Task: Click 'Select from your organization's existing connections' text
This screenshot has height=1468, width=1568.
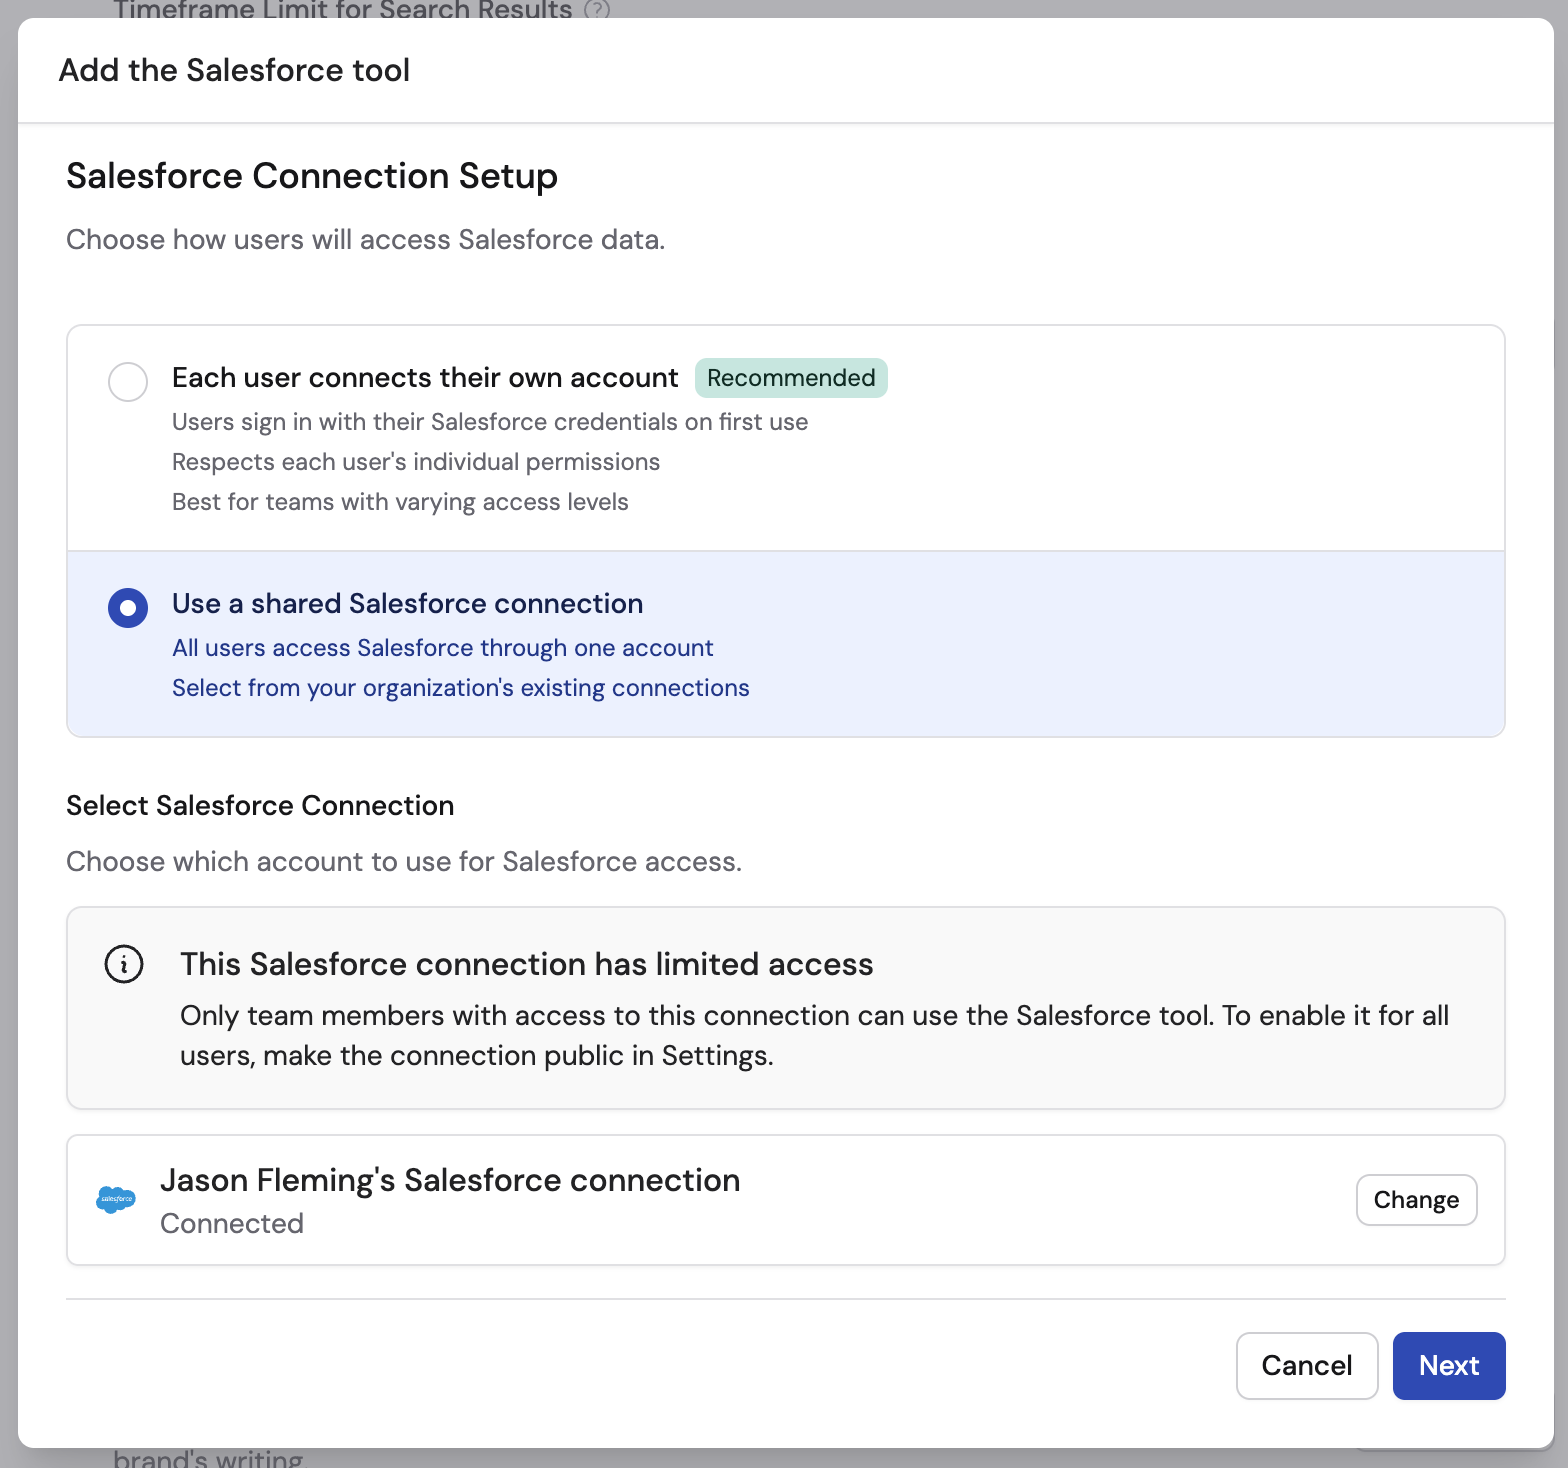Action: pyautogui.click(x=460, y=688)
